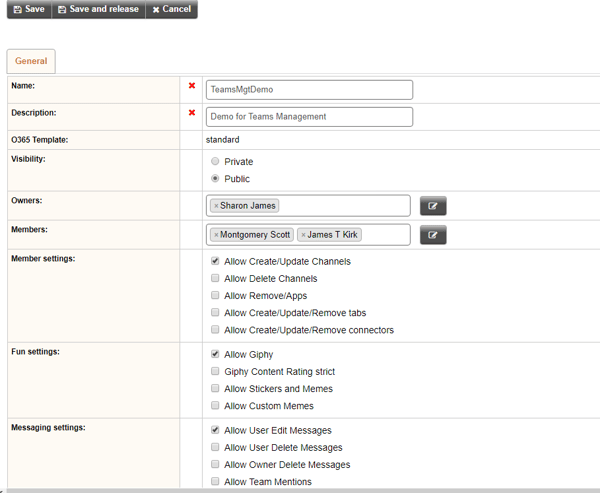Check Allow Create/Update/Remove connectors
This screenshot has height=493, width=600.
click(x=215, y=330)
